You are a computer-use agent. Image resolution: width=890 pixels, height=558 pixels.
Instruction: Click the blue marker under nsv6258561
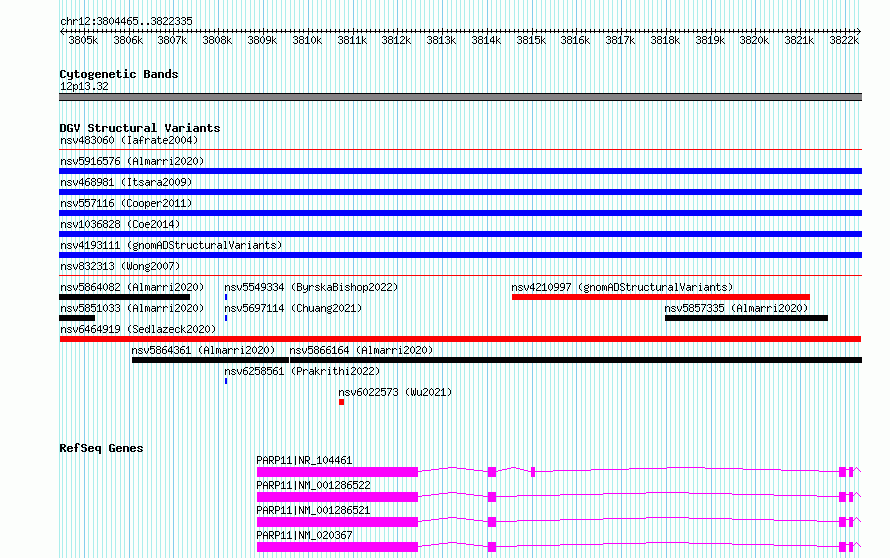pyautogui.click(x=226, y=381)
